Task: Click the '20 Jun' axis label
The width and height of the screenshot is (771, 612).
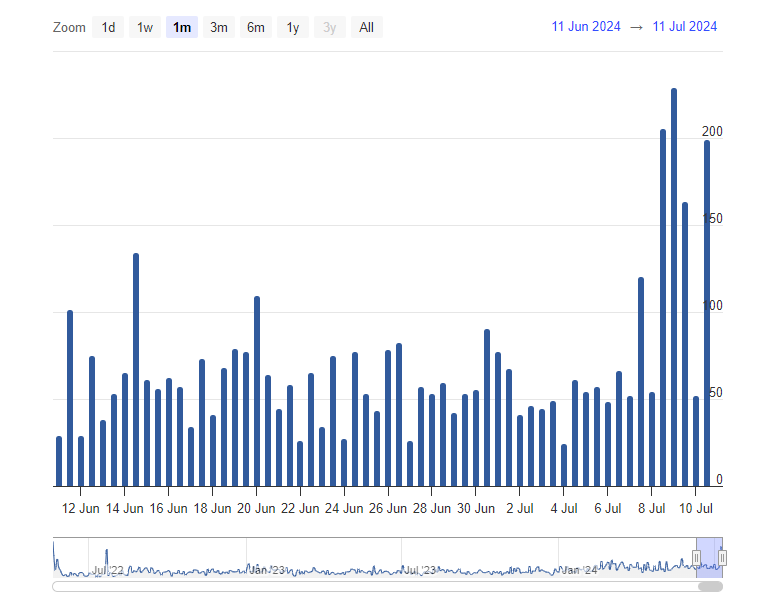Action: 256,508
